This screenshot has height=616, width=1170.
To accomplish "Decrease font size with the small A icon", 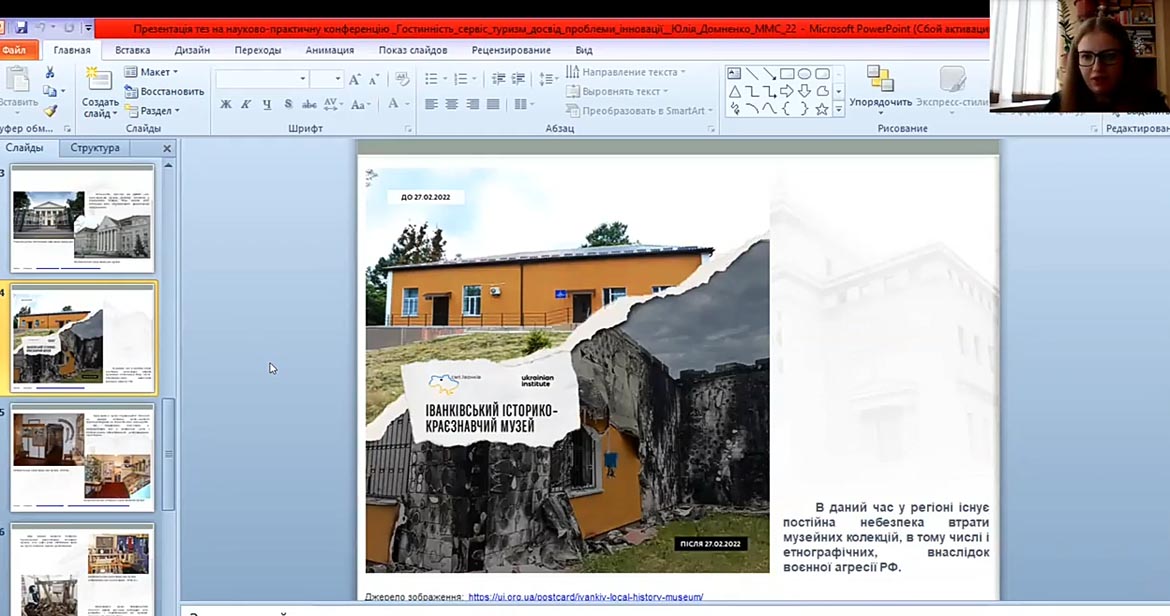I will point(374,79).
